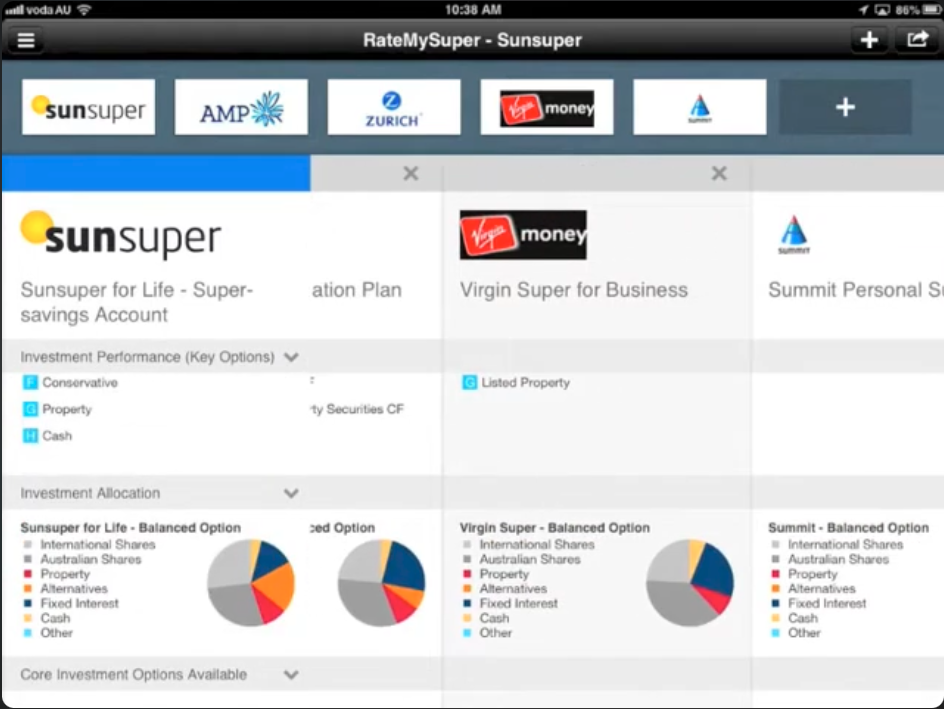The width and height of the screenshot is (944, 709).
Task: Click Sunsuper Property red legend swatch
Action: pyautogui.click(x=28, y=574)
